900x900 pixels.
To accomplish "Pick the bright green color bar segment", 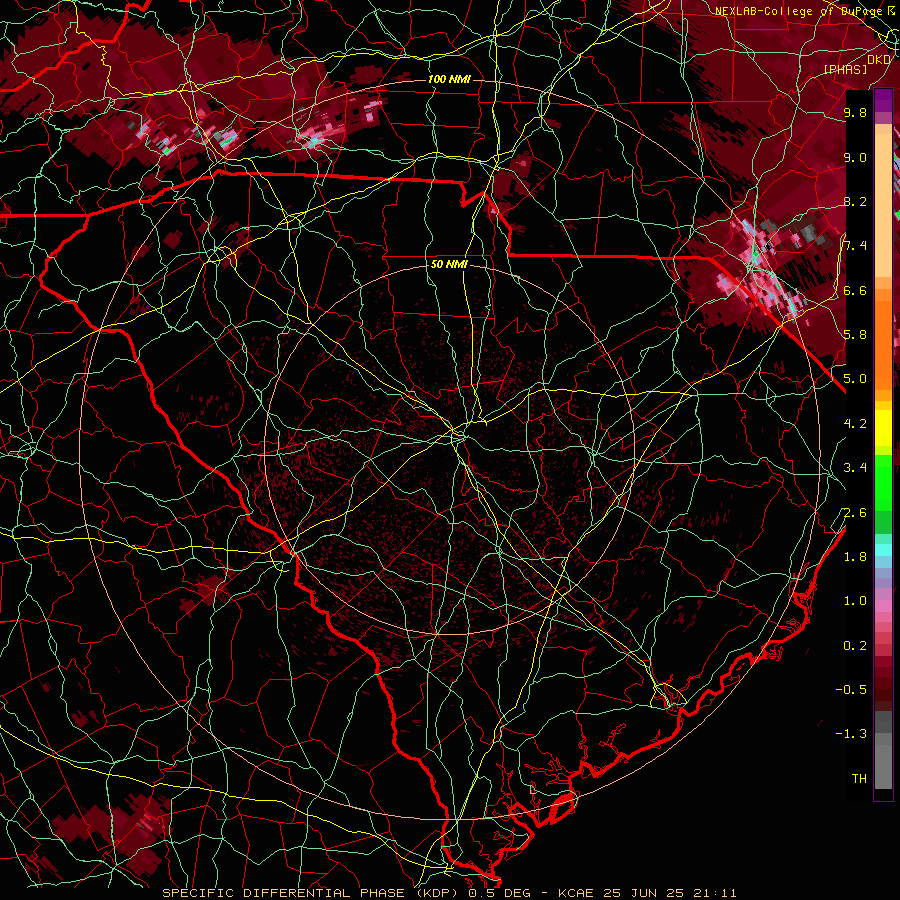I will click(x=883, y=482).
